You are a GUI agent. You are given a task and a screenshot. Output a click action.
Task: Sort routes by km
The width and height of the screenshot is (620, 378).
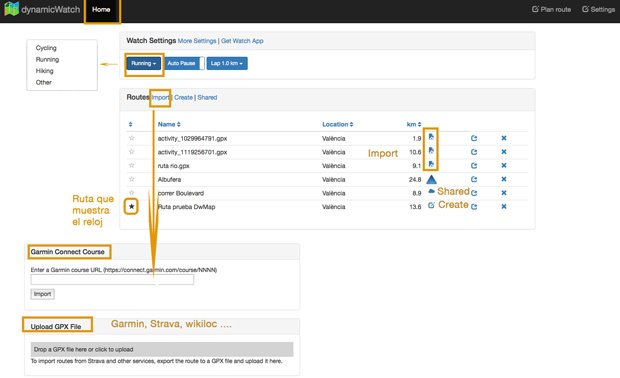pos(414,124)
